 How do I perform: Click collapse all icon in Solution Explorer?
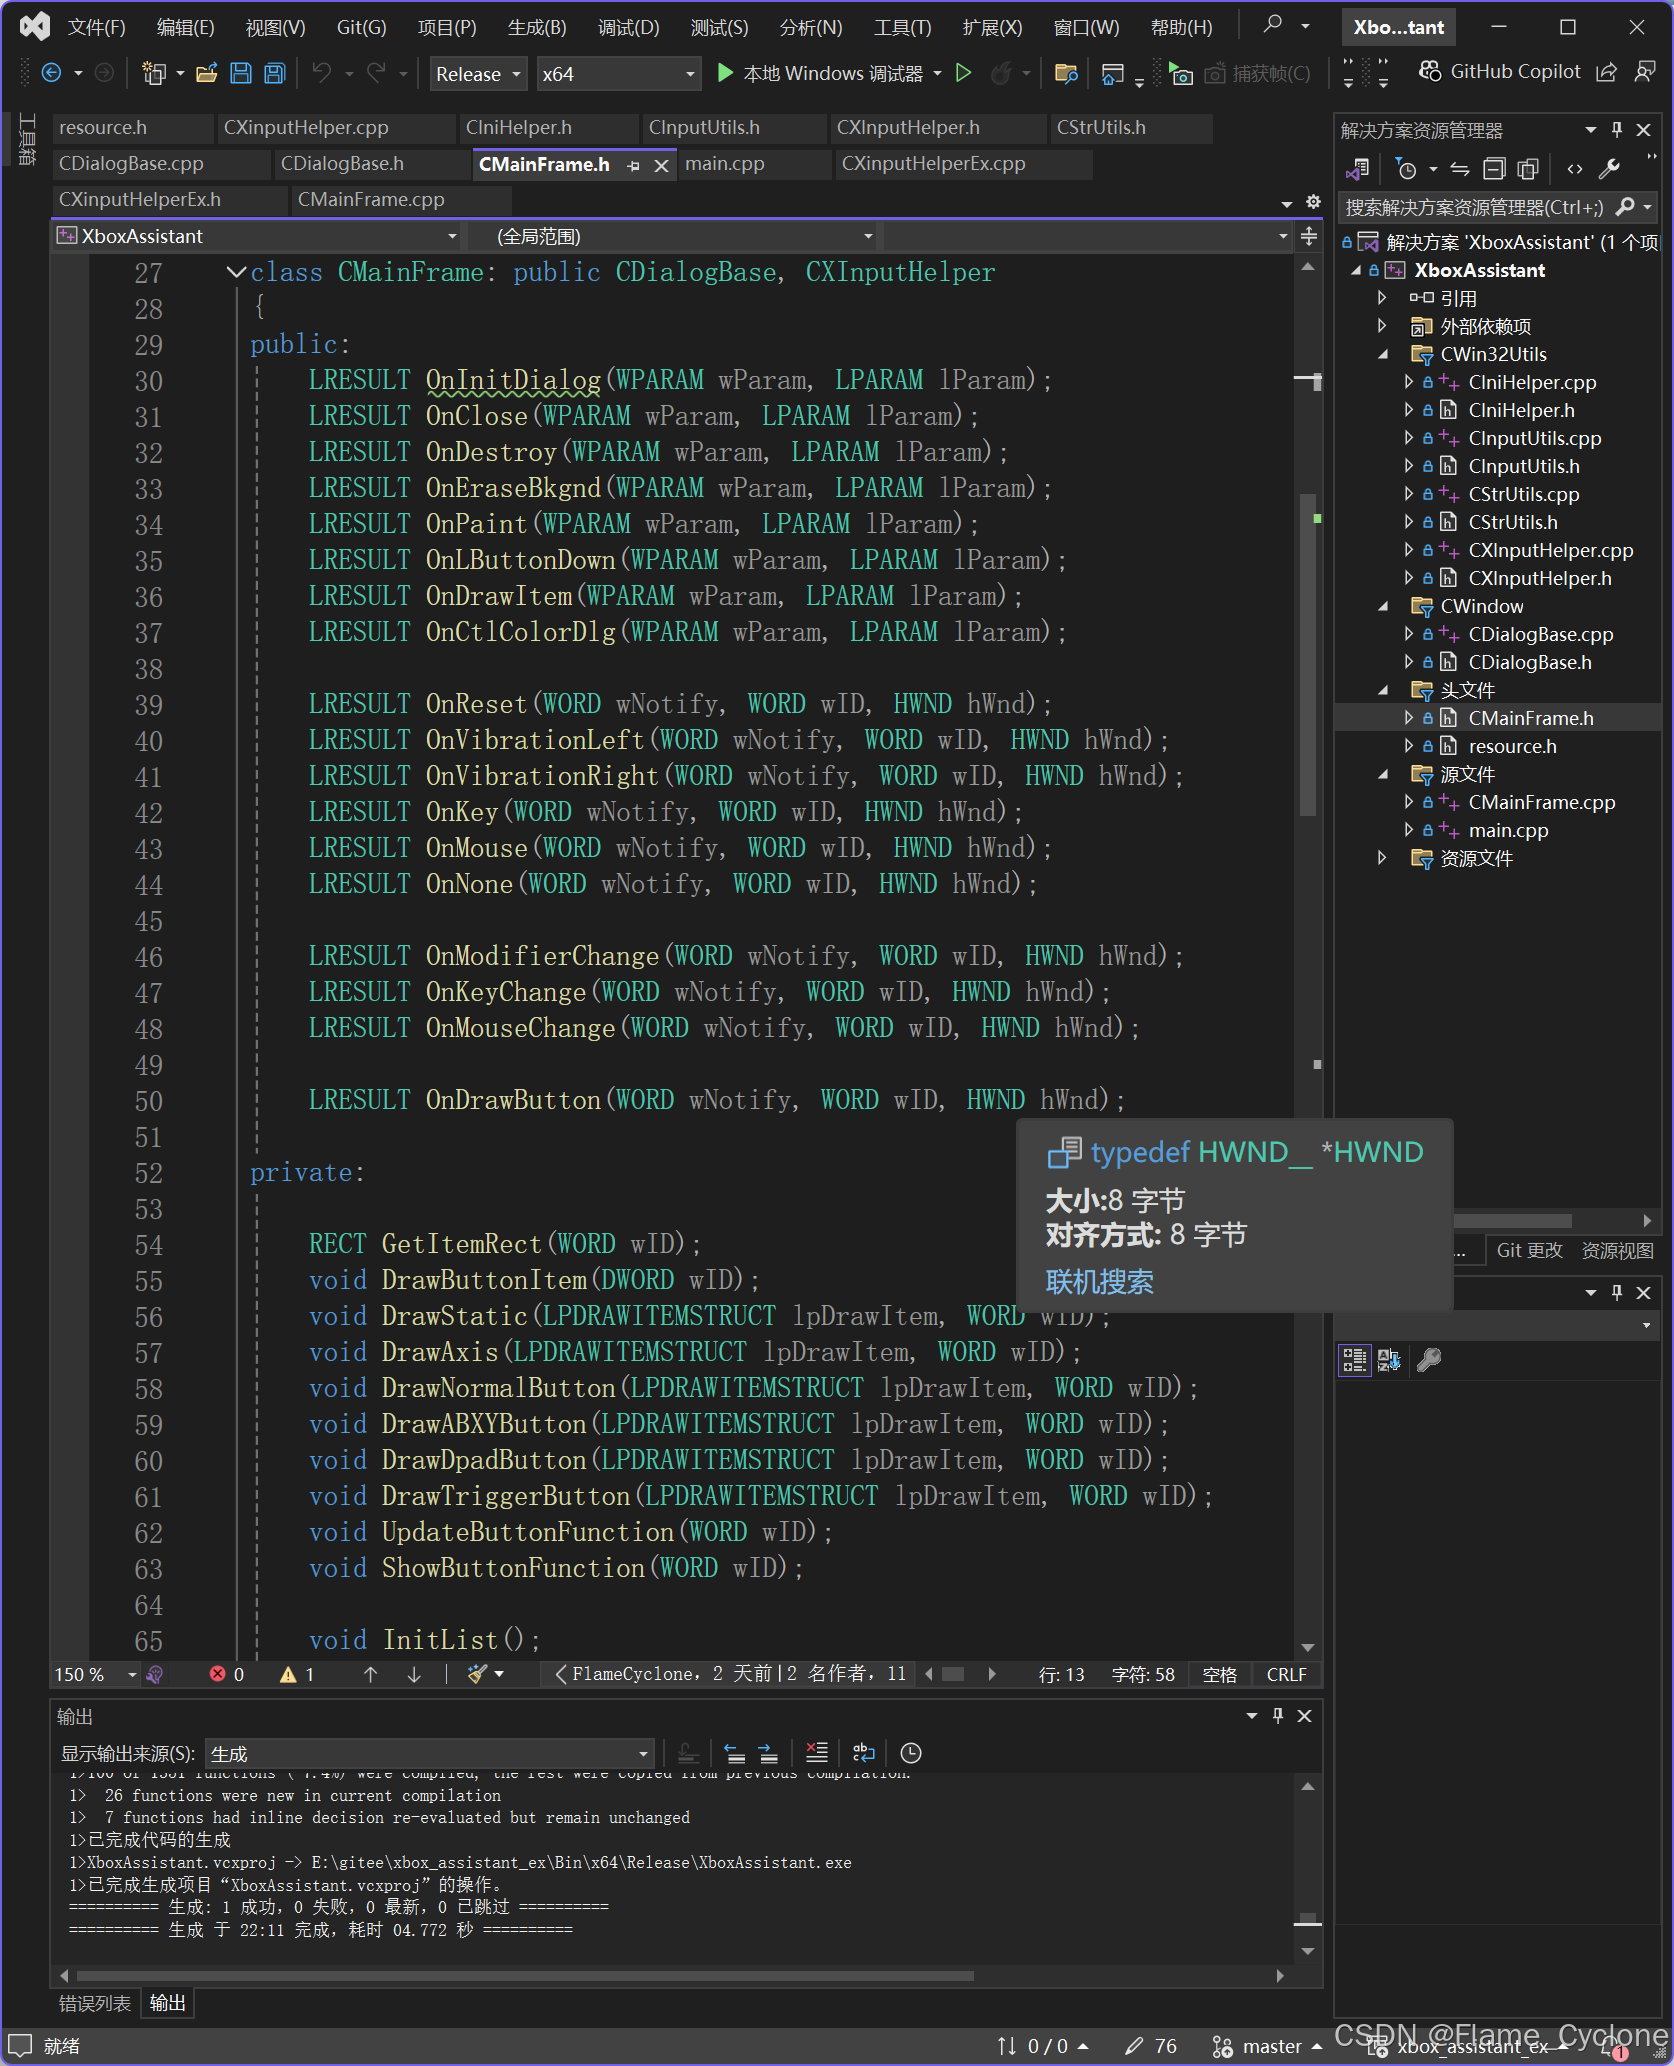tap(1494, 169)
